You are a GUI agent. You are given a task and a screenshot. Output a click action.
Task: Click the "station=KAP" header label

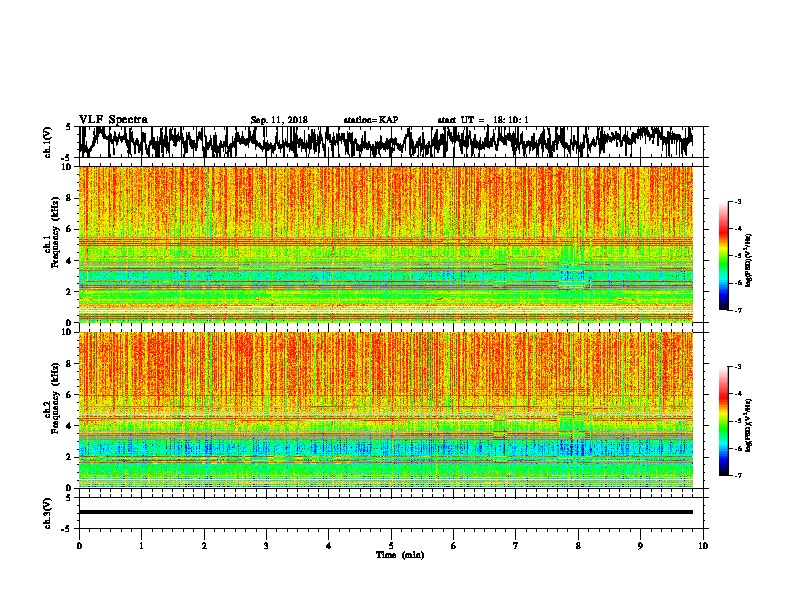tap(371, 120)
